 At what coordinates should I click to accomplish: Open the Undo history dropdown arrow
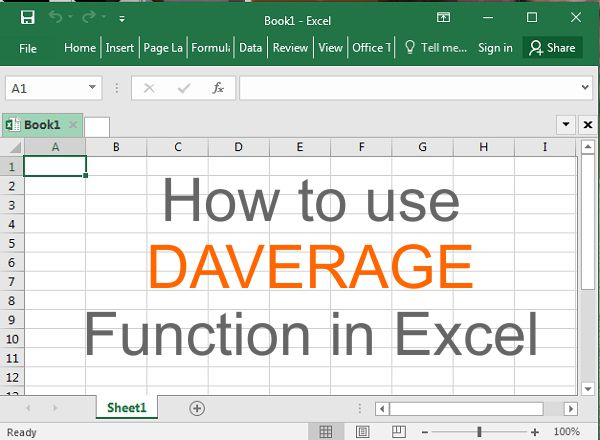(70, 17)
